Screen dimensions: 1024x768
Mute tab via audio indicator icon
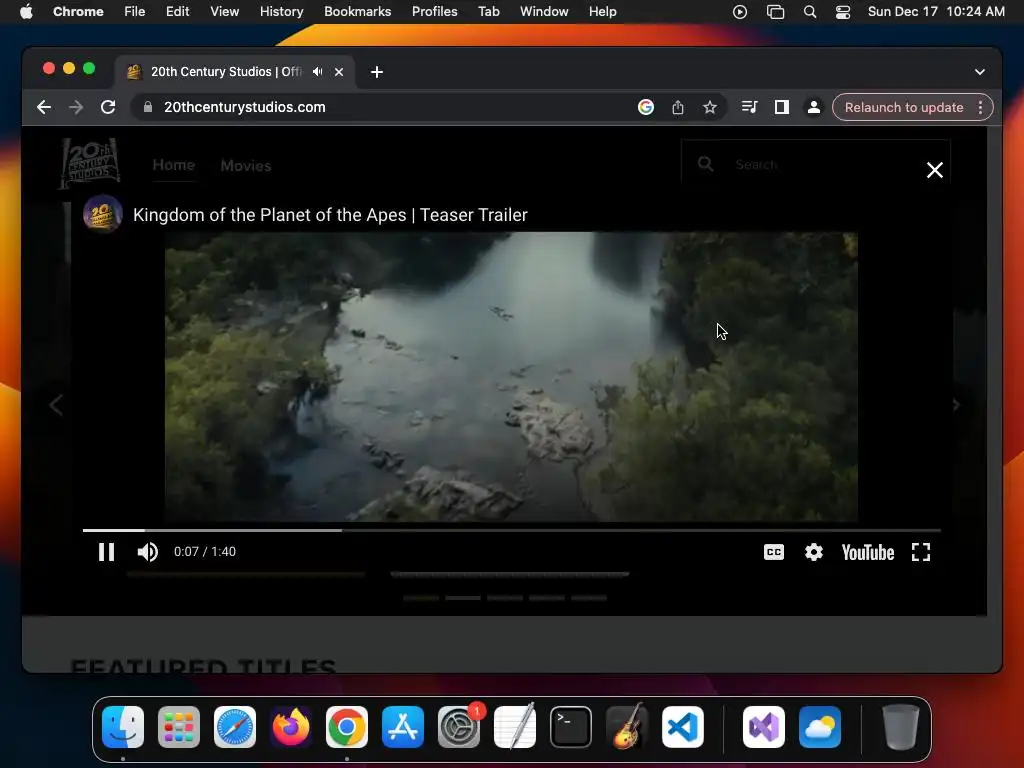click(317, 72)
